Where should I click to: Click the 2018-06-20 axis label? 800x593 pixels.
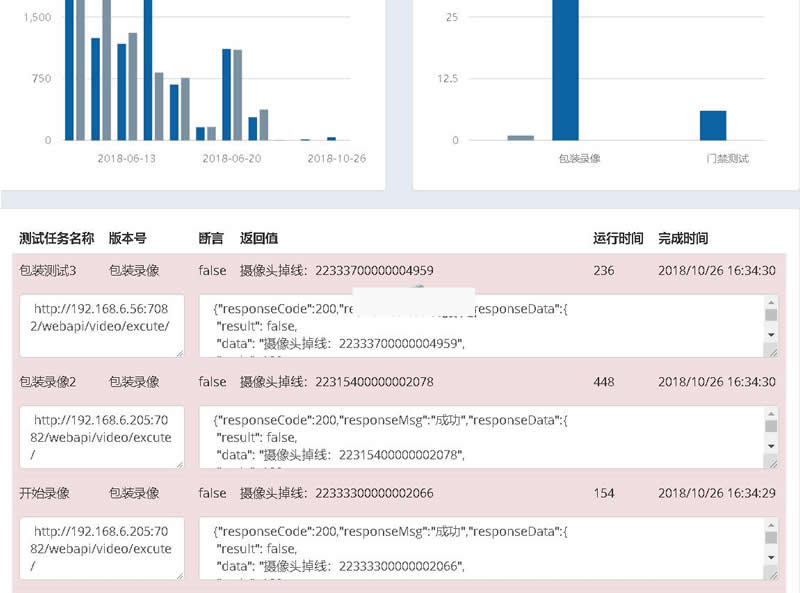pyautogui.click(x=232, y=159)
